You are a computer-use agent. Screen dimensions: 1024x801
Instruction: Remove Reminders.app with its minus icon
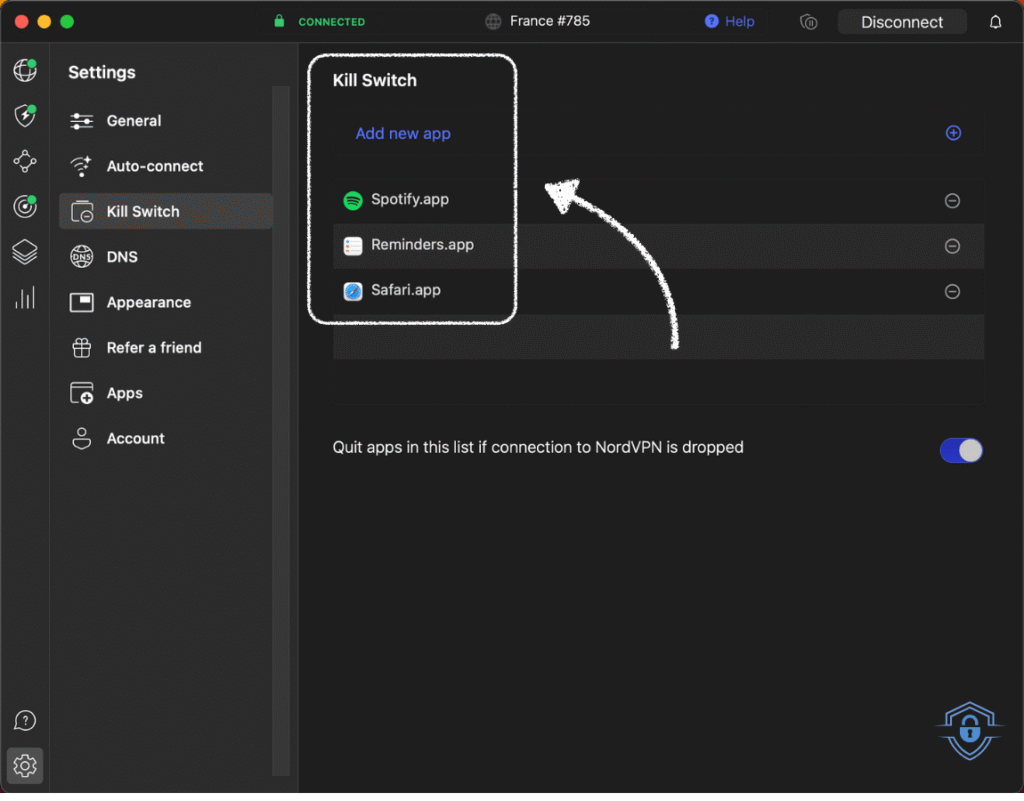tap(952, 246)
